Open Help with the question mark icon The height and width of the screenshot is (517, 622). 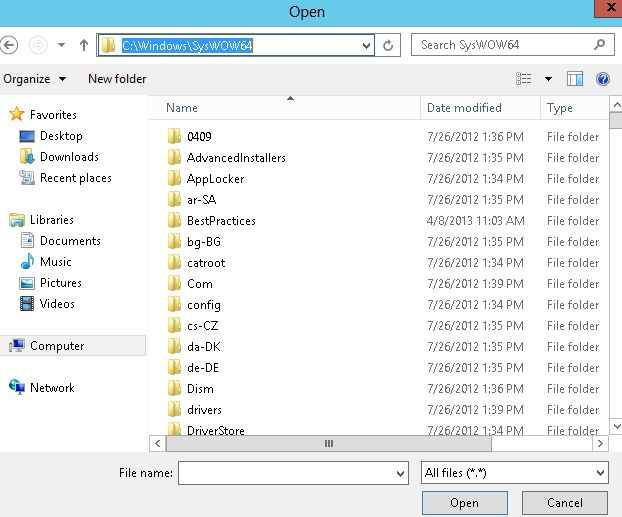603,79
